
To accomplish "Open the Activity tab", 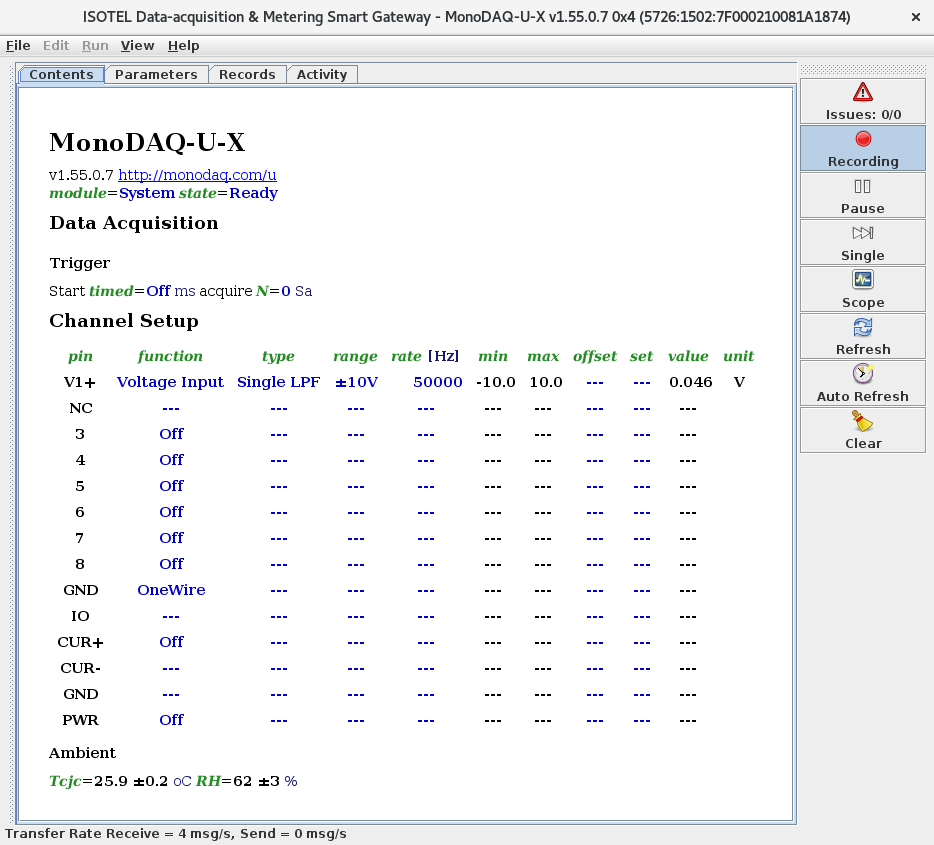I will tap(322, 74).
